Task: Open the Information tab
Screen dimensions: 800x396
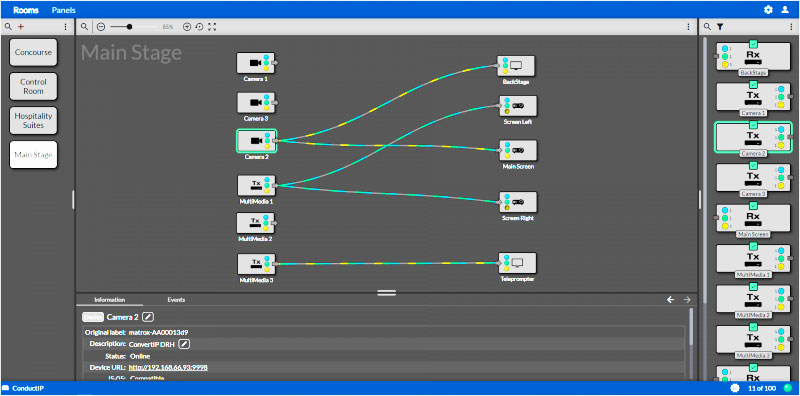Action: [110, 300]
